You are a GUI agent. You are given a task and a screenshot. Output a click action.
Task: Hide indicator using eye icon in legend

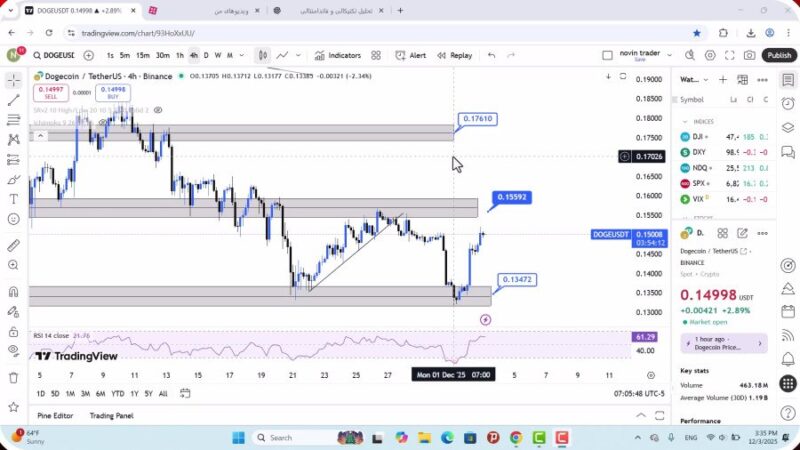coord(158,110)
